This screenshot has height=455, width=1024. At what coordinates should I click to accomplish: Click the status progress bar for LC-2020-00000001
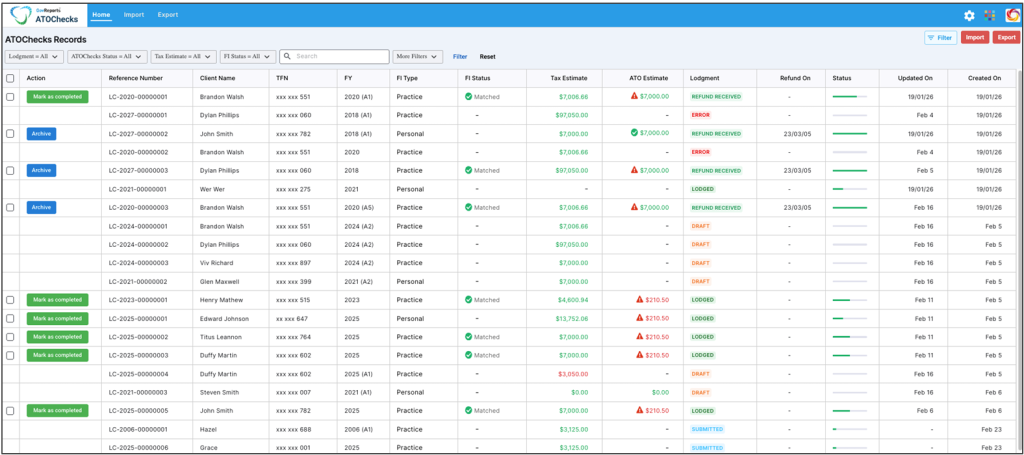tap(849, 97)
